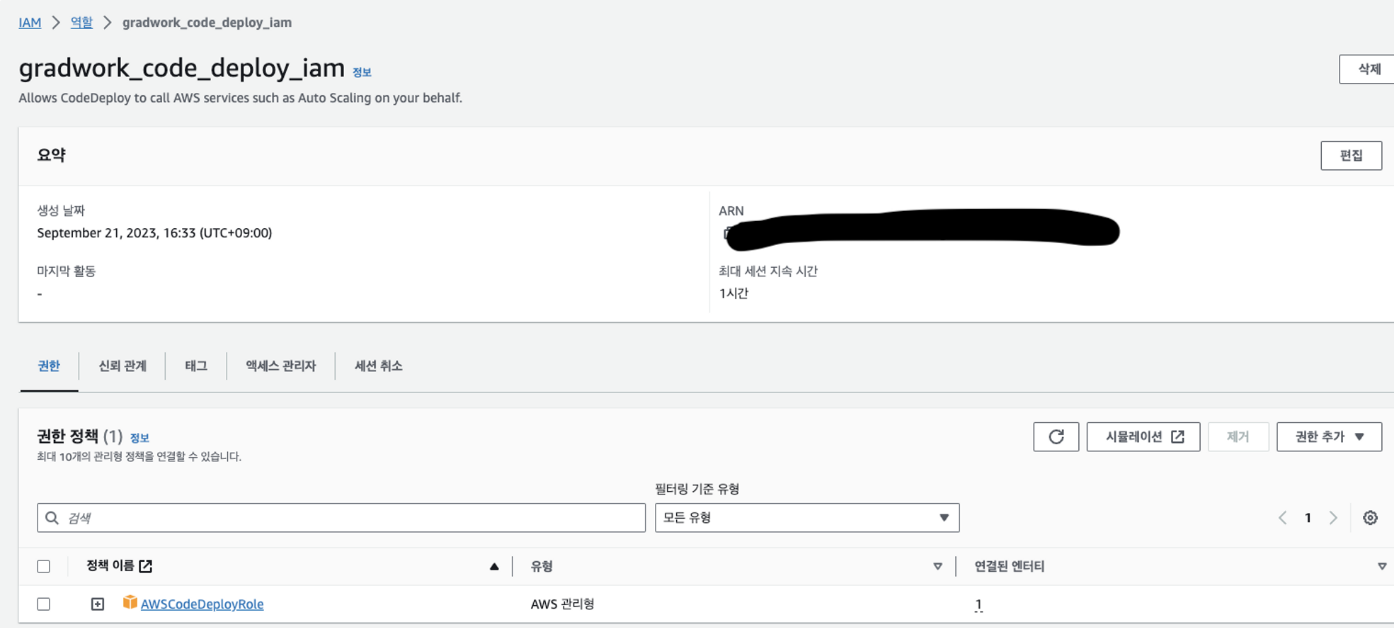The image size is (1394, 628).
Task: Click the 유형 column header label
Action: tap(541, 566)
